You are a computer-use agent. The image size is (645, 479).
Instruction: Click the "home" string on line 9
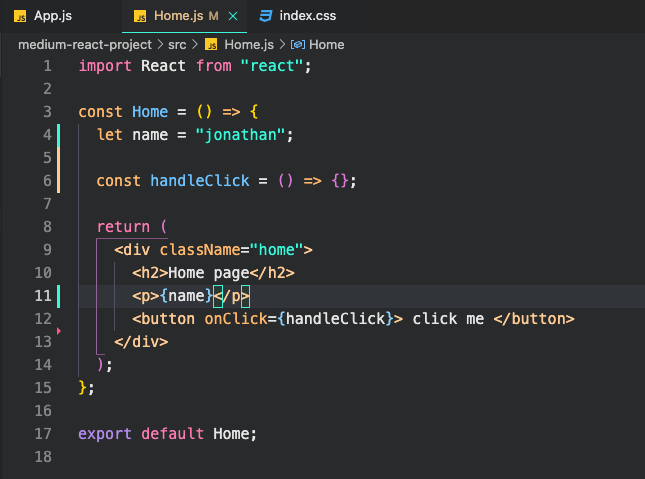(276, 250)
